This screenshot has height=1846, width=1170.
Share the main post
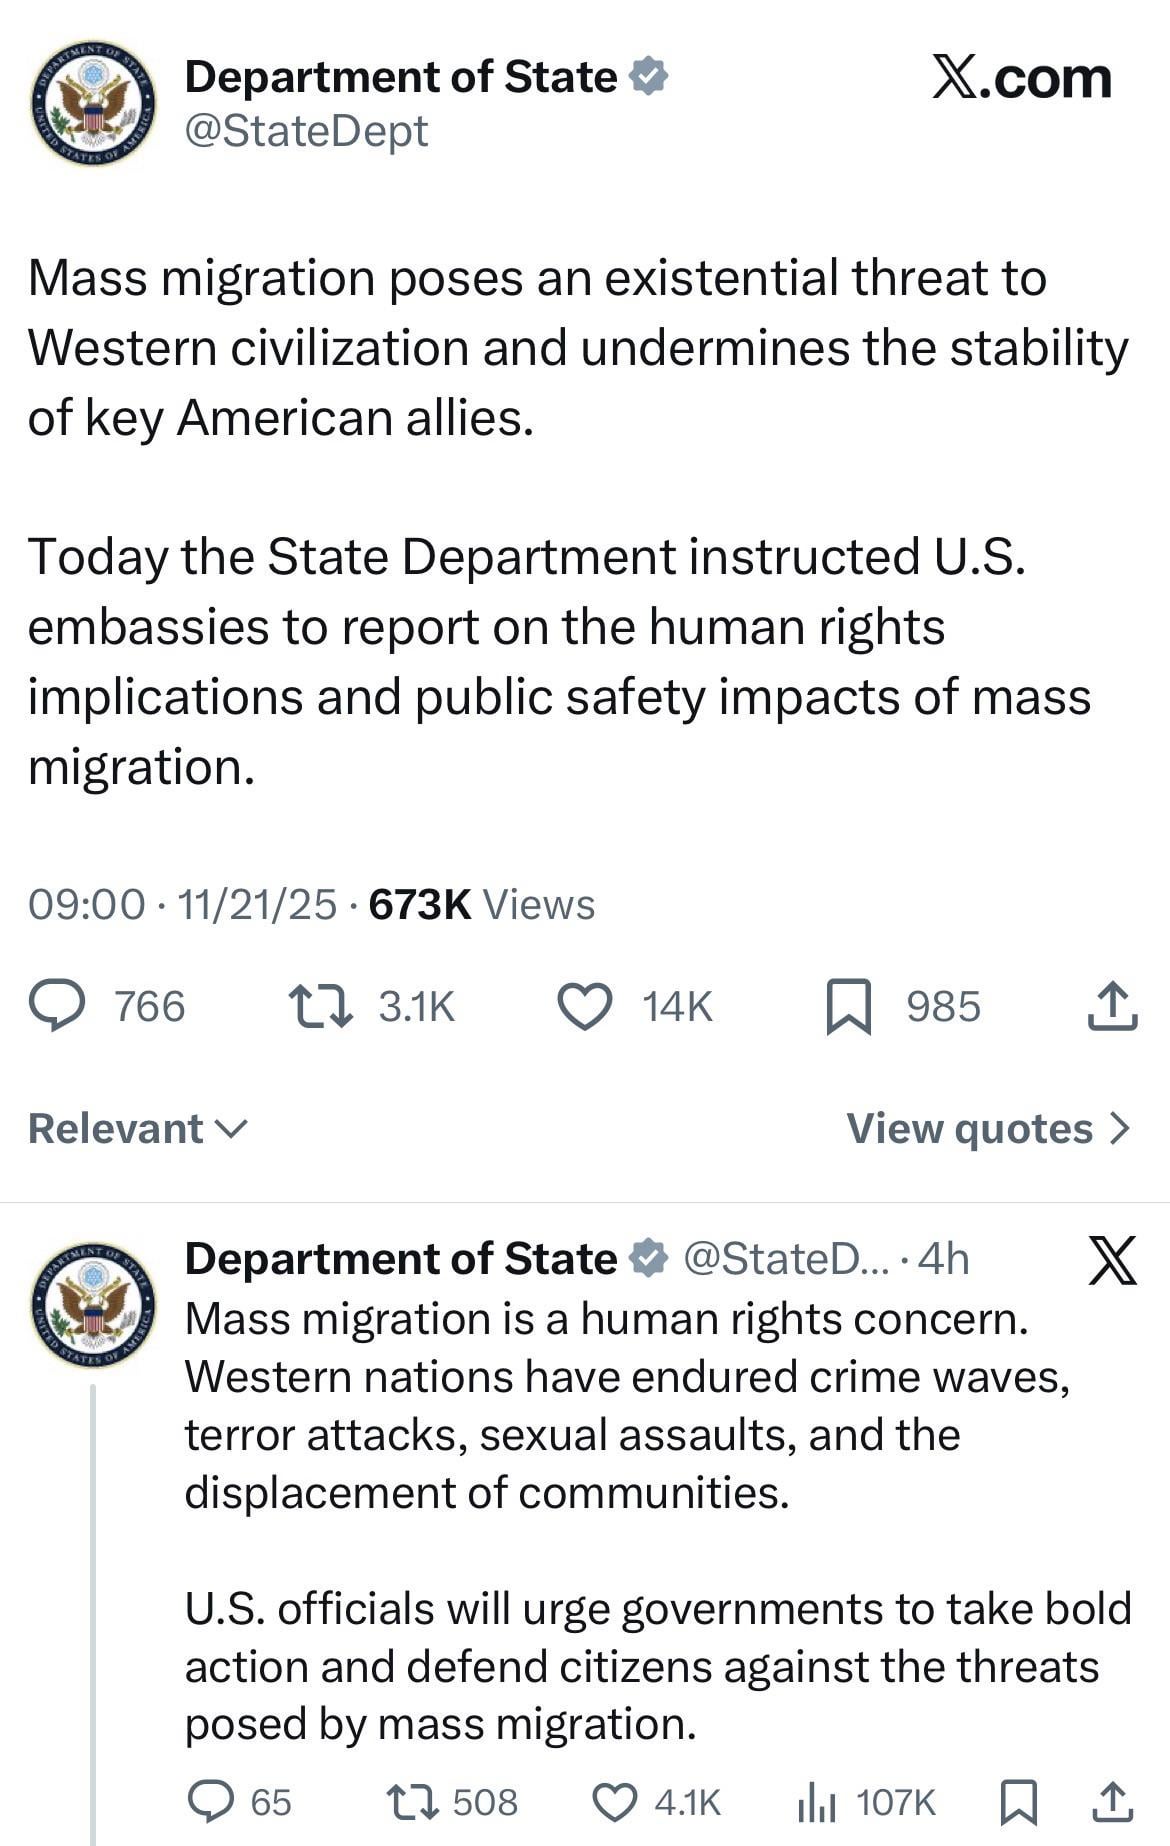[1112, 1006]
